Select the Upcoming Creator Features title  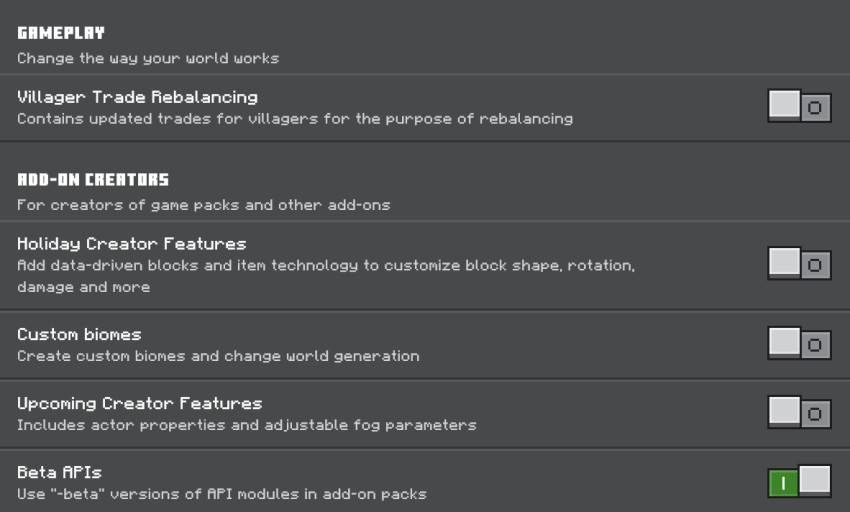139,404
